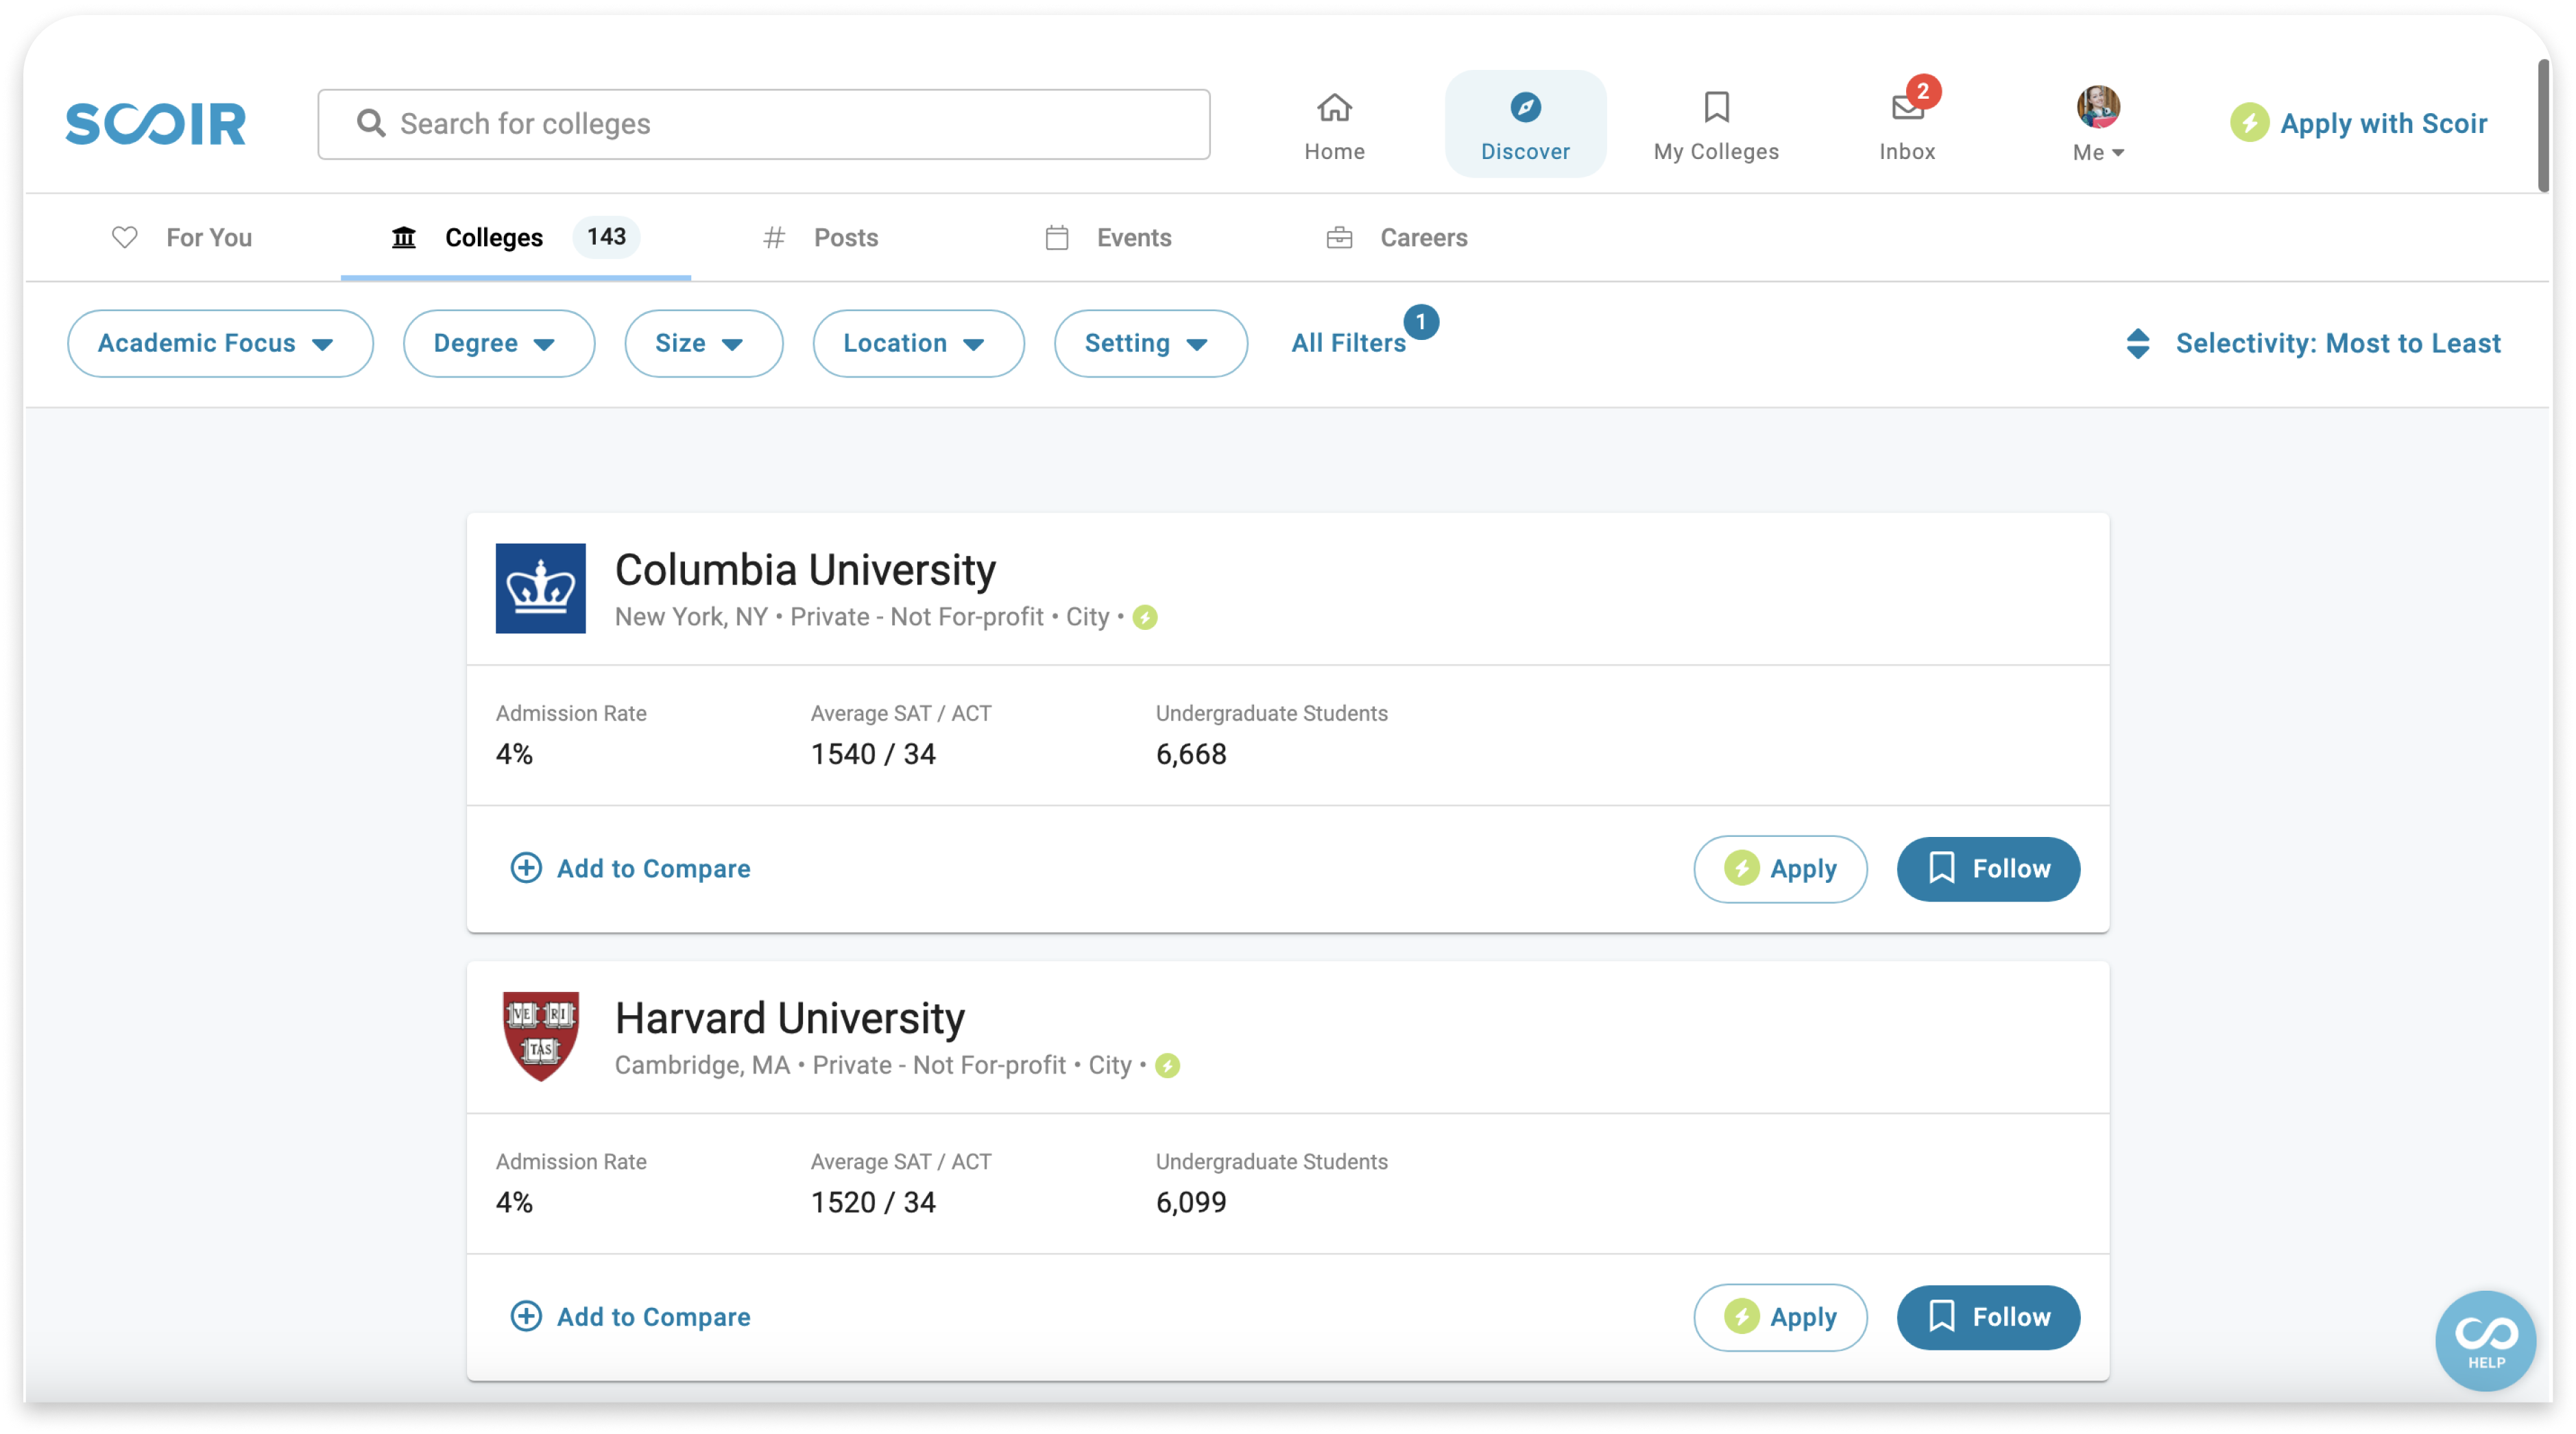Follow Columbia University
Viewport: 2576px width, 1434px height.
pyautogui.click(x=1988, y=868)
